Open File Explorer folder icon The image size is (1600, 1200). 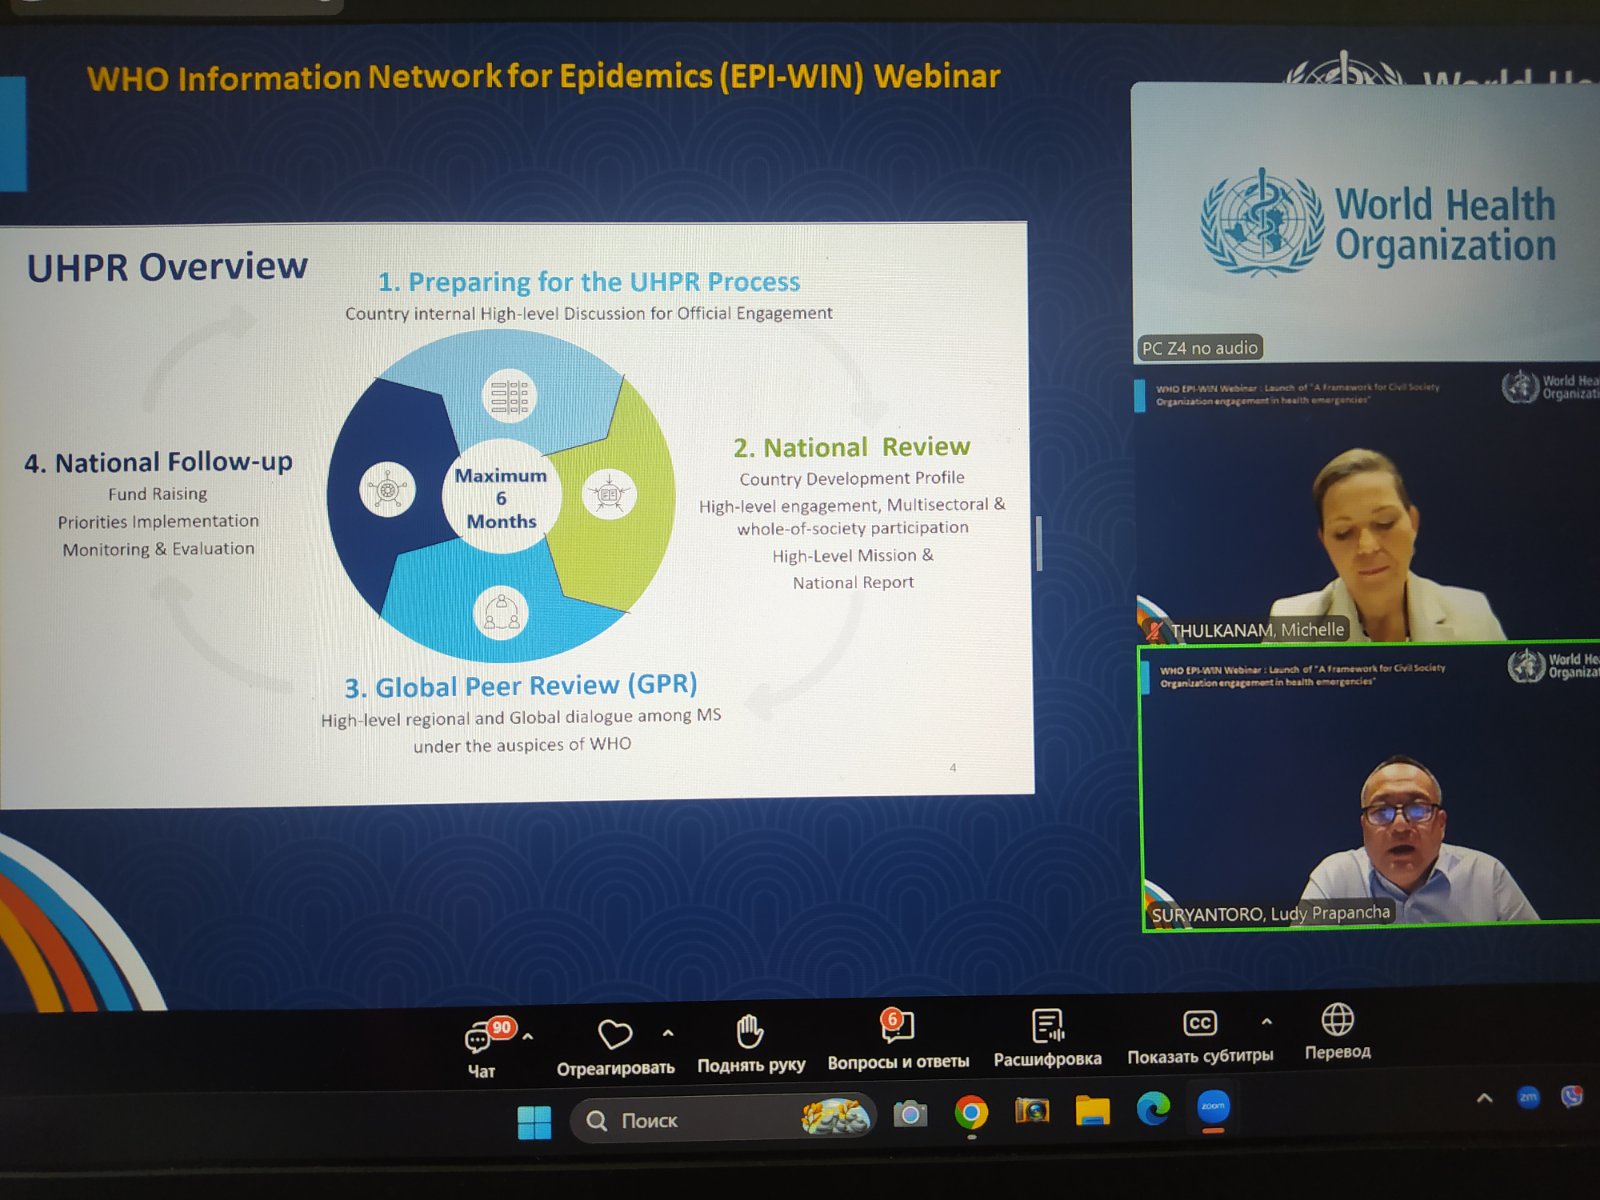tap(1092, 1111)
